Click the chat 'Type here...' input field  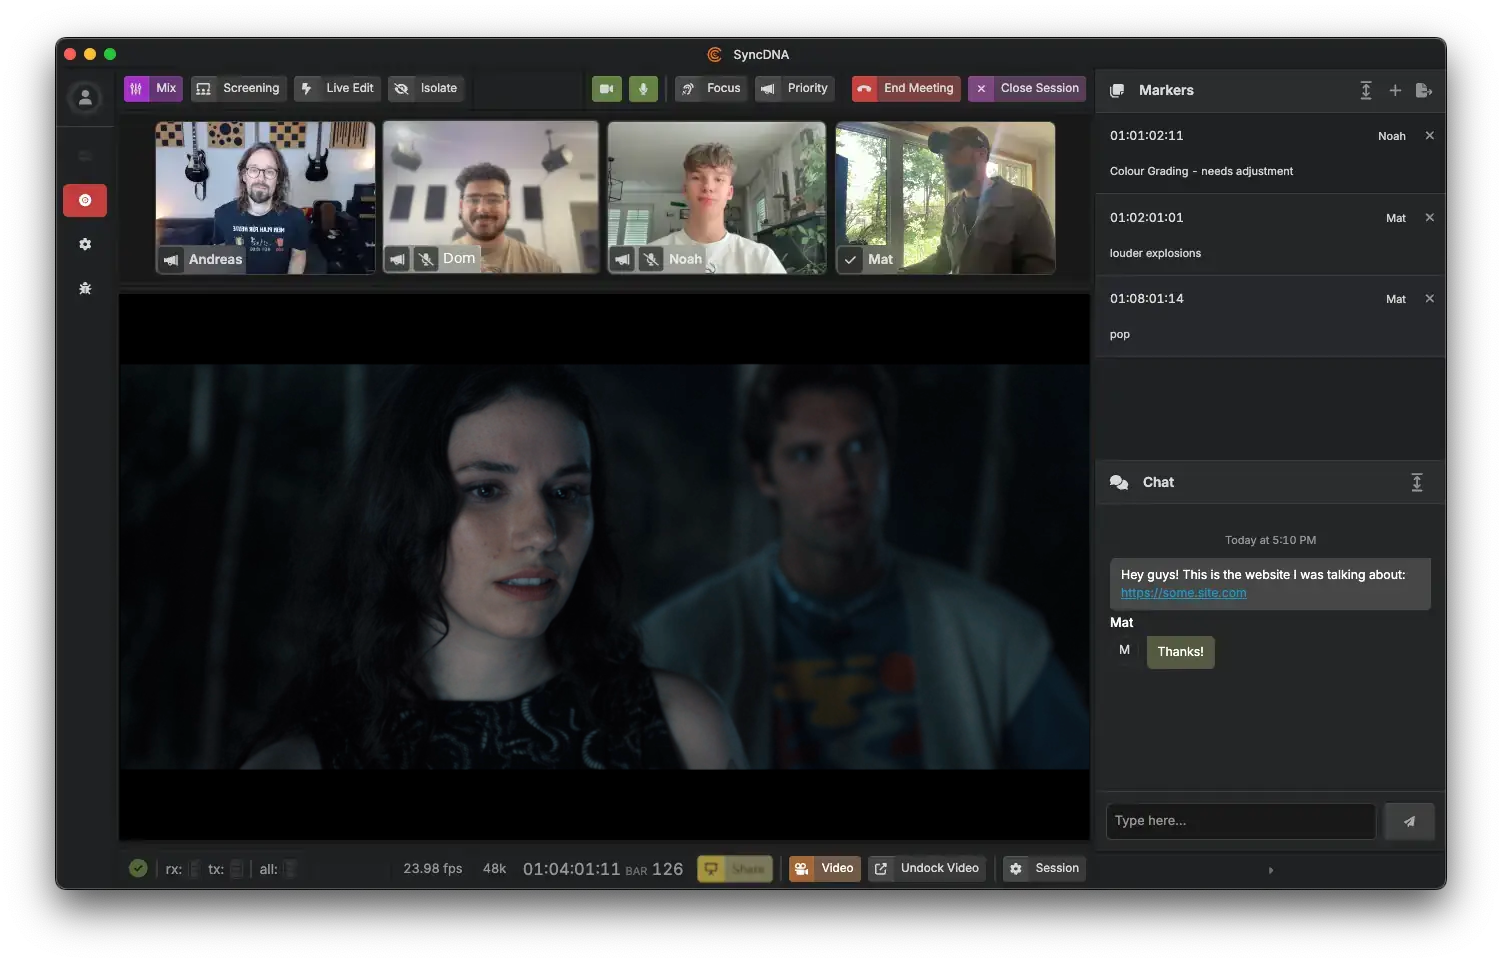click(x=1240, y=821)
